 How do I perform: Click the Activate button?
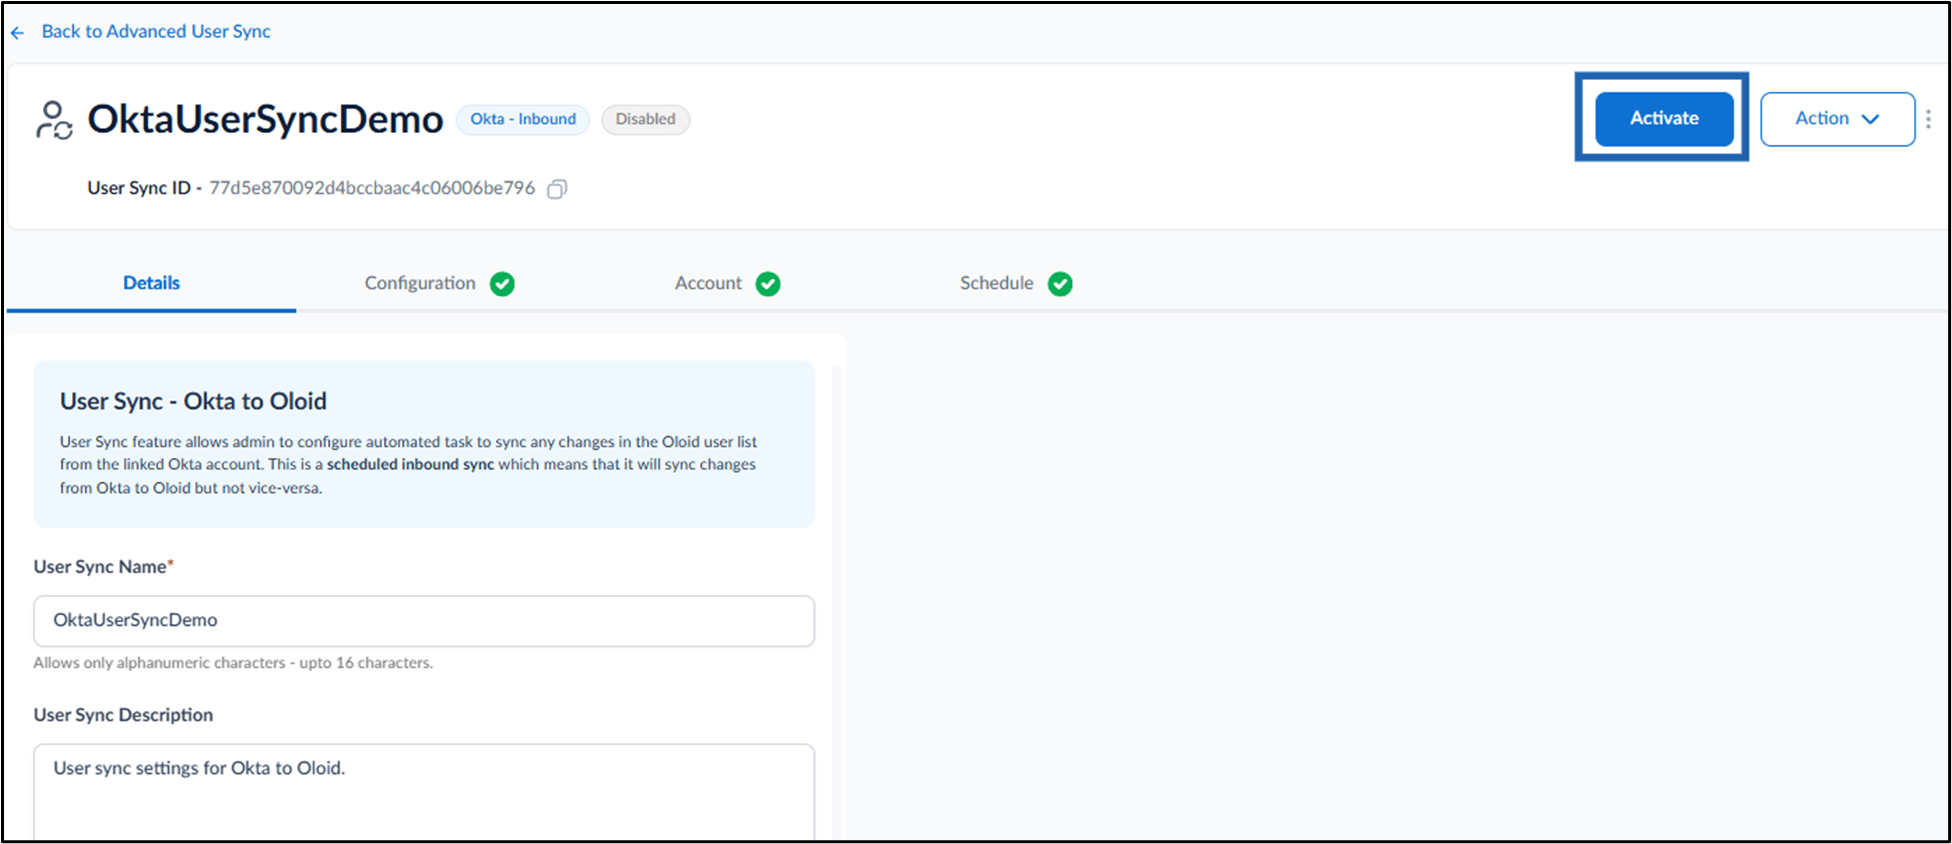point(1664,118)
